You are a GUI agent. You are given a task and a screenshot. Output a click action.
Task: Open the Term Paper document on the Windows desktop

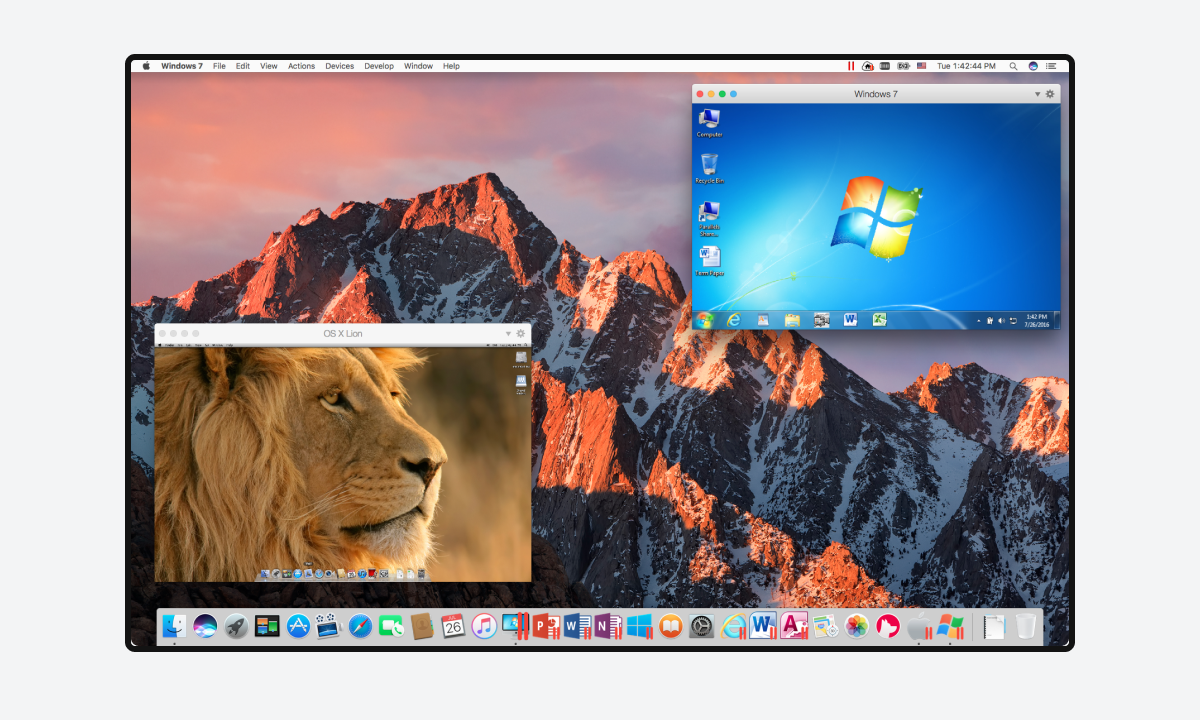[x=709, y=258]
